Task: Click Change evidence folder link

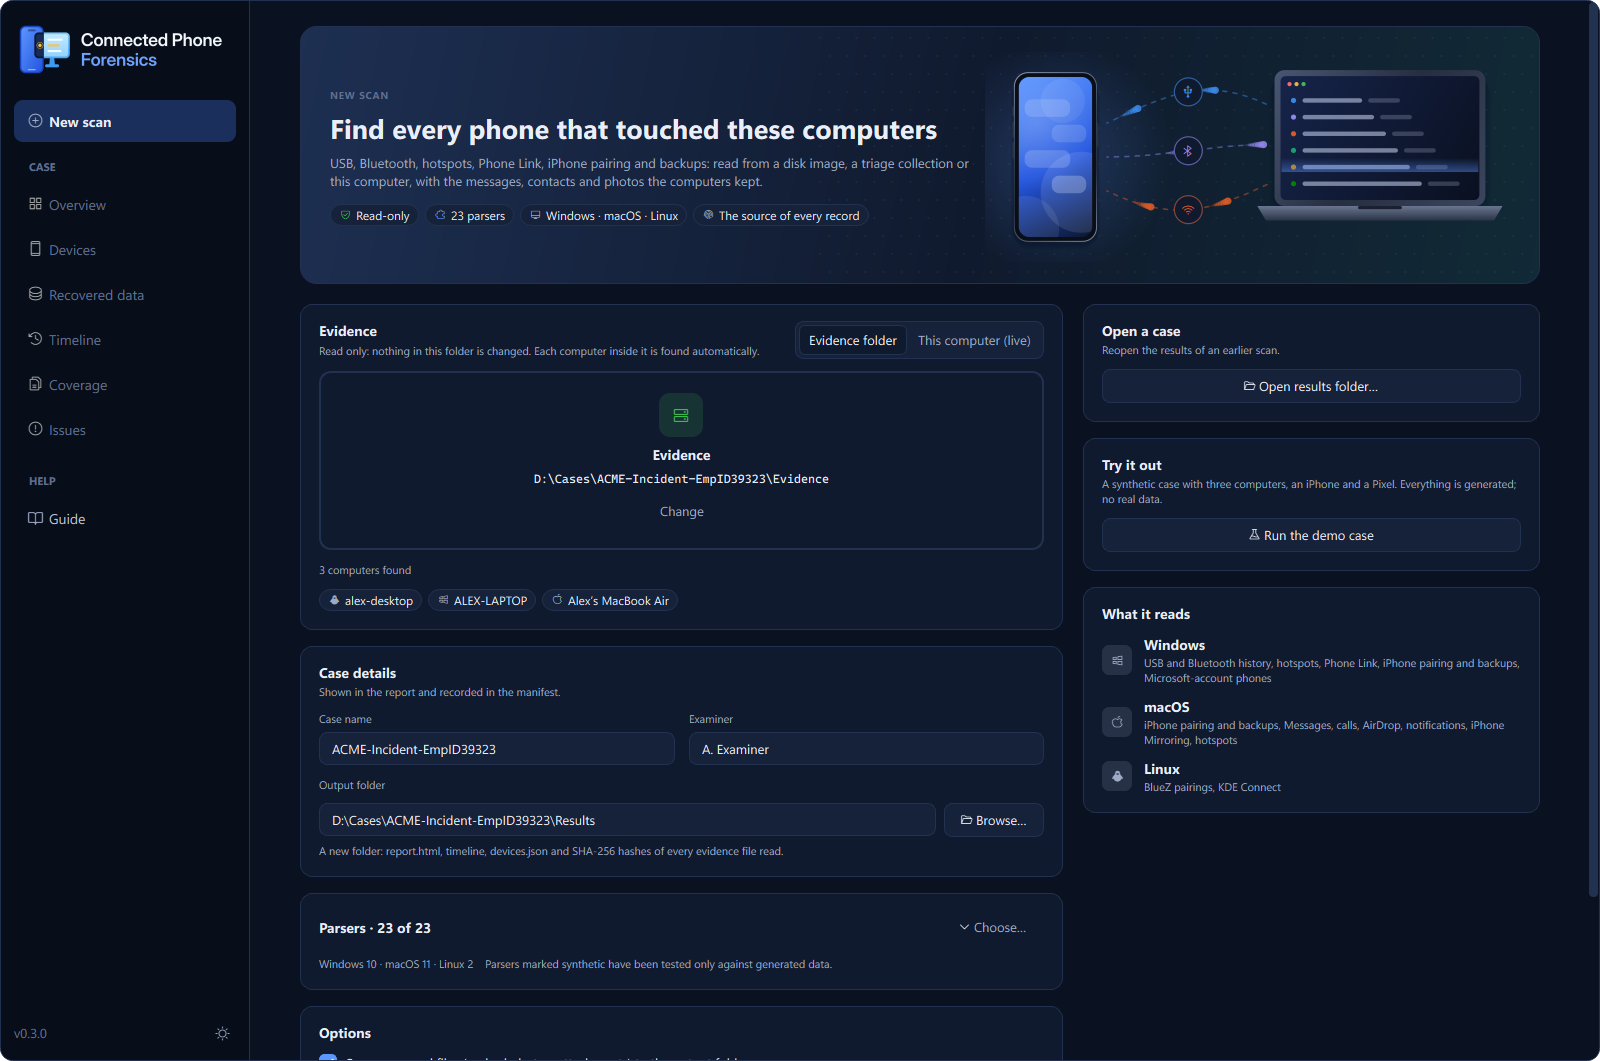Action: point(682,511)
